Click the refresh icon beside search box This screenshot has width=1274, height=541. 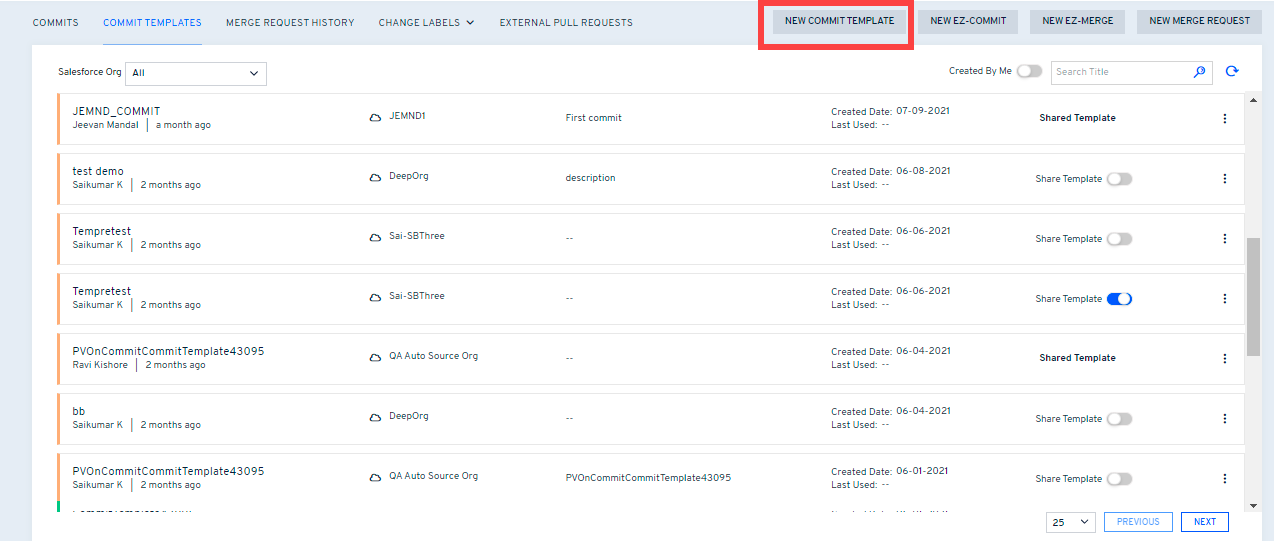pyautogui.click(x=1232, y=72)
